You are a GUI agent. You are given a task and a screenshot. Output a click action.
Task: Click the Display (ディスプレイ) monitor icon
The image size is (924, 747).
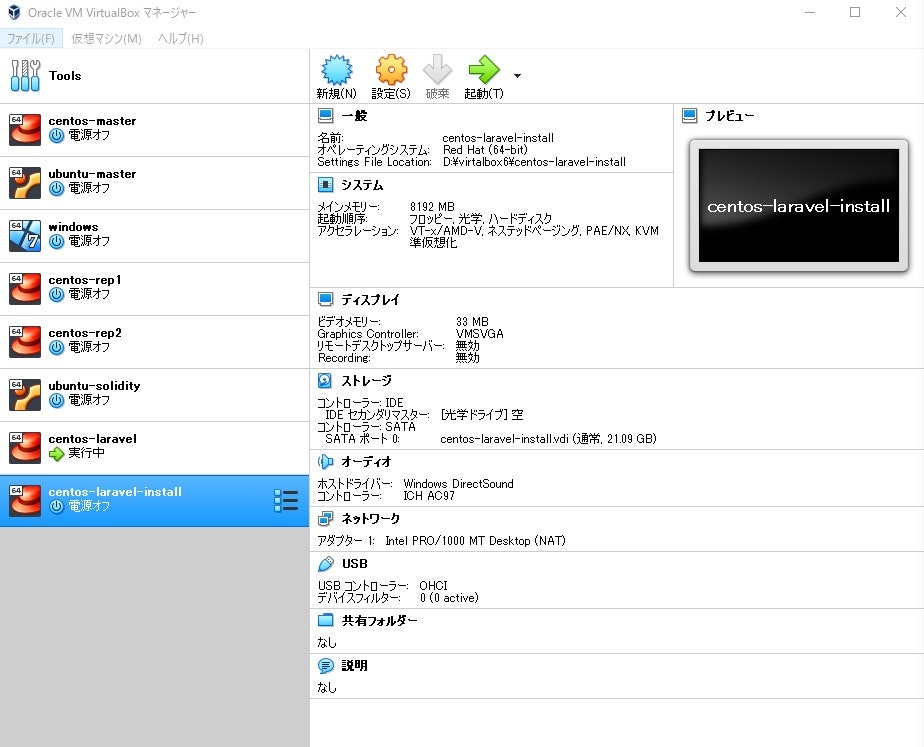tap(325, 299)
